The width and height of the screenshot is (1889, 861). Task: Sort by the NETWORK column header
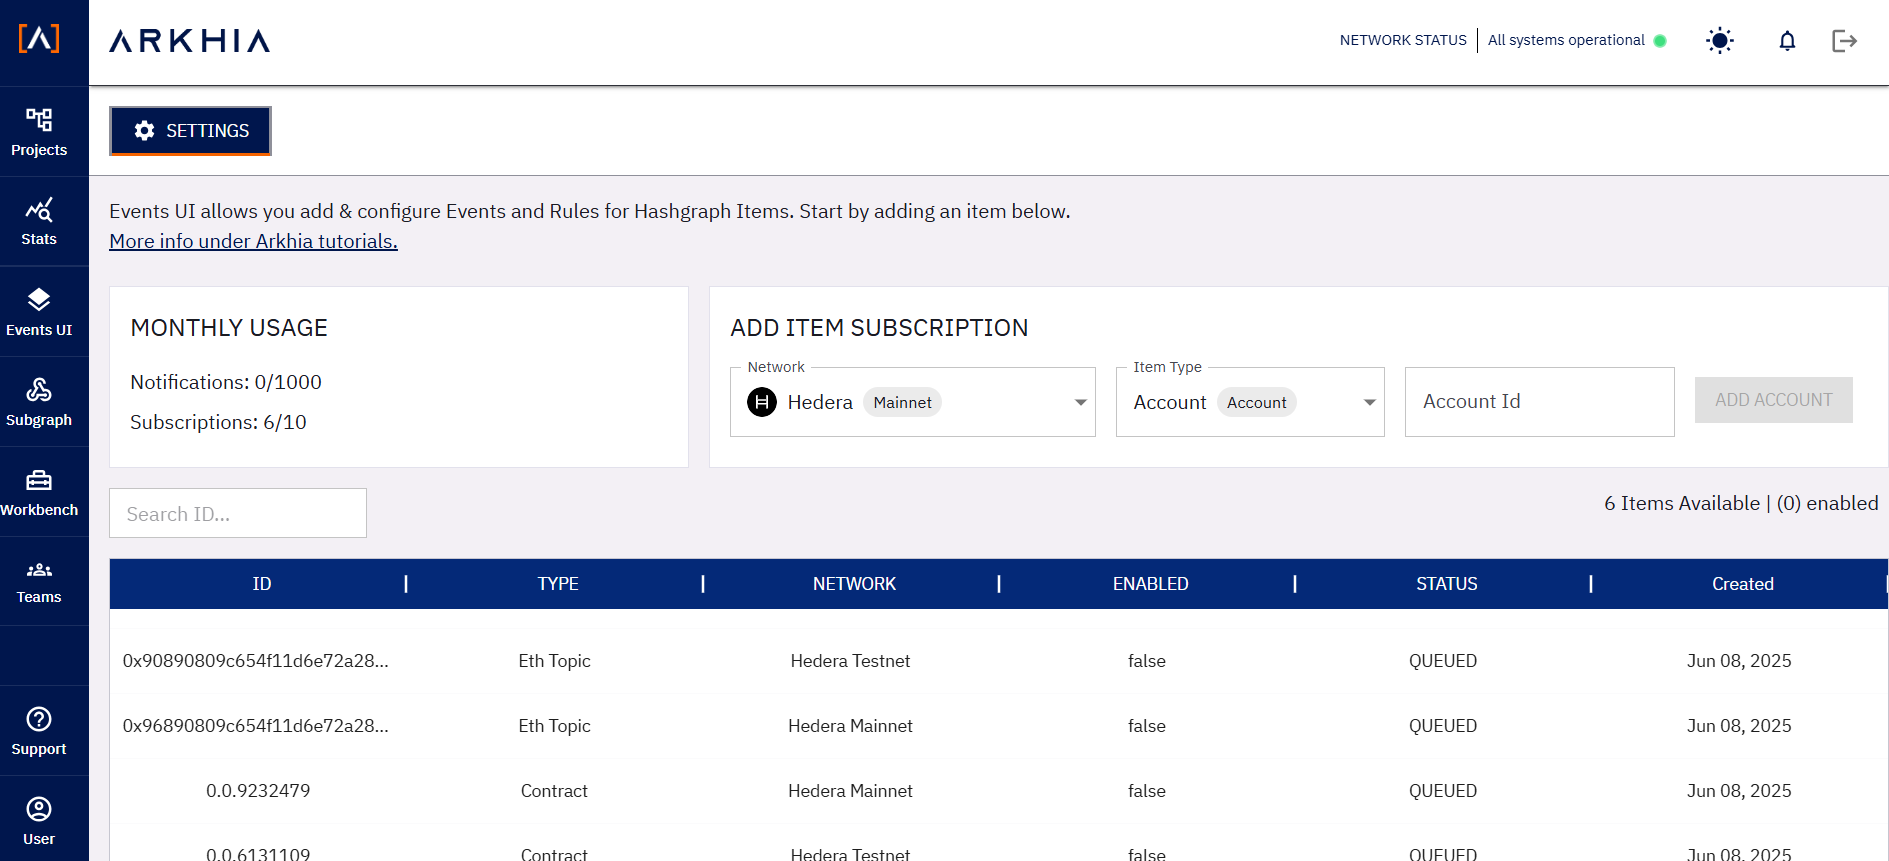854,584
